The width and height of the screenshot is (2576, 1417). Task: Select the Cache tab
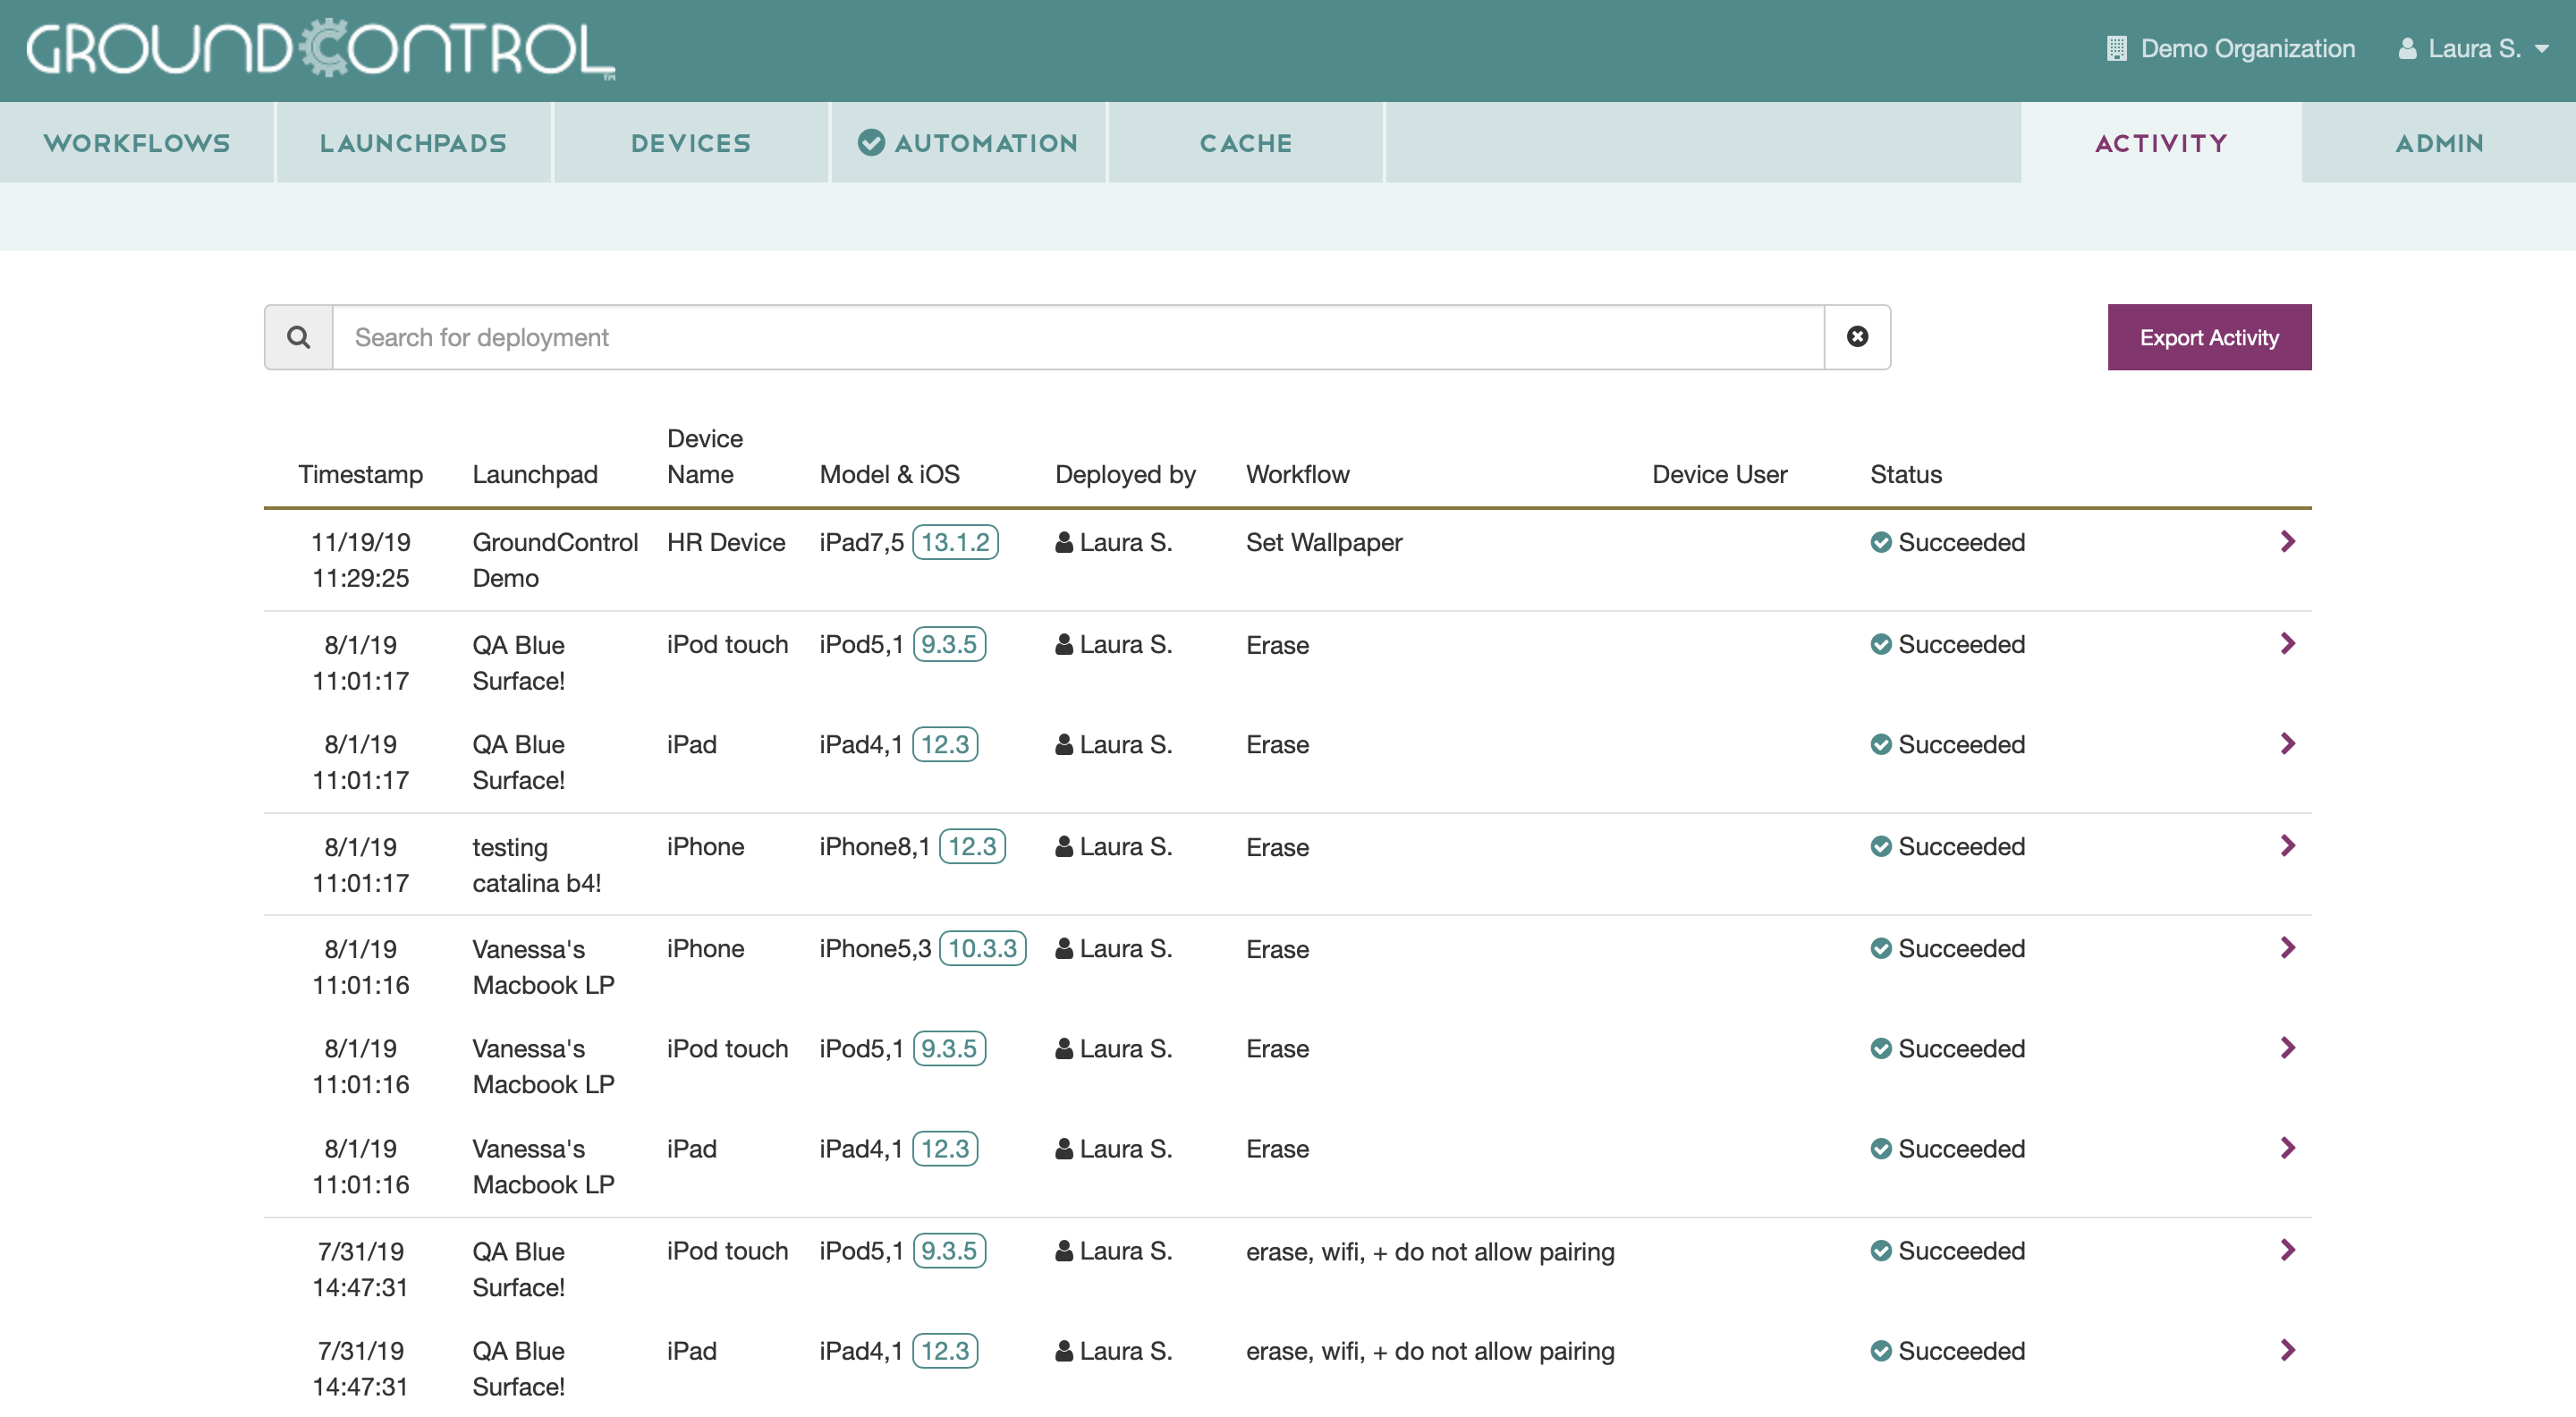tap(1245, 143)
